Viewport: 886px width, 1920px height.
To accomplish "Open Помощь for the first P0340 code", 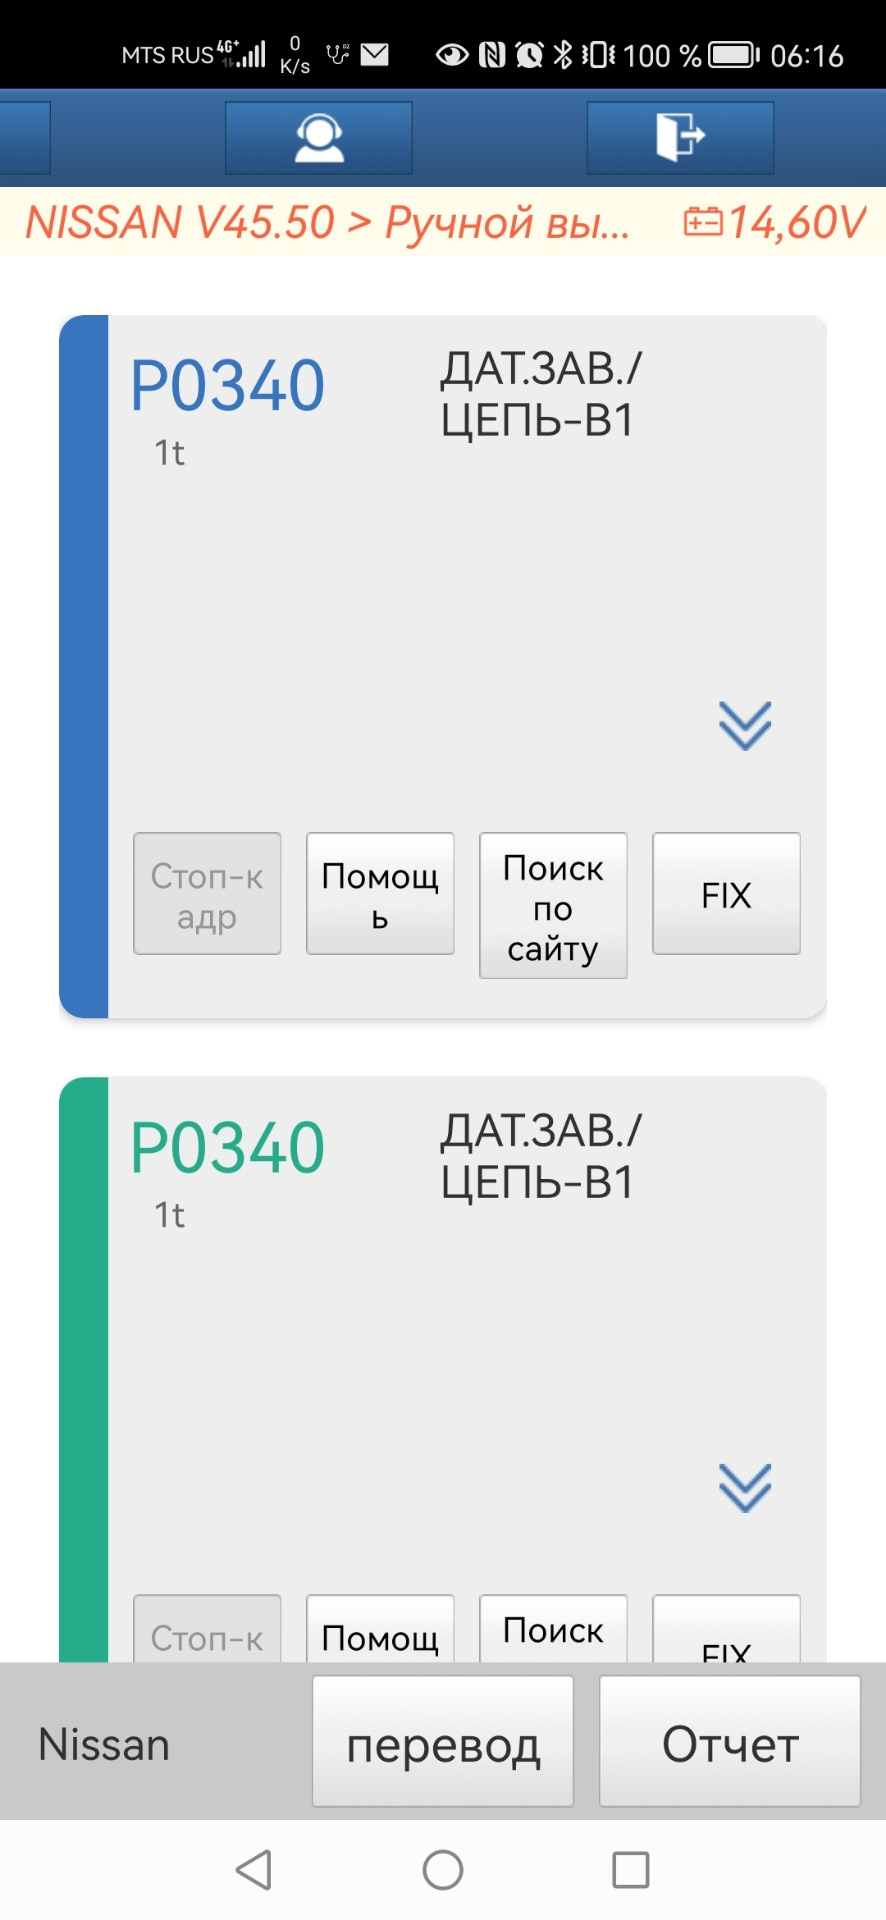I will pos(380,894).
